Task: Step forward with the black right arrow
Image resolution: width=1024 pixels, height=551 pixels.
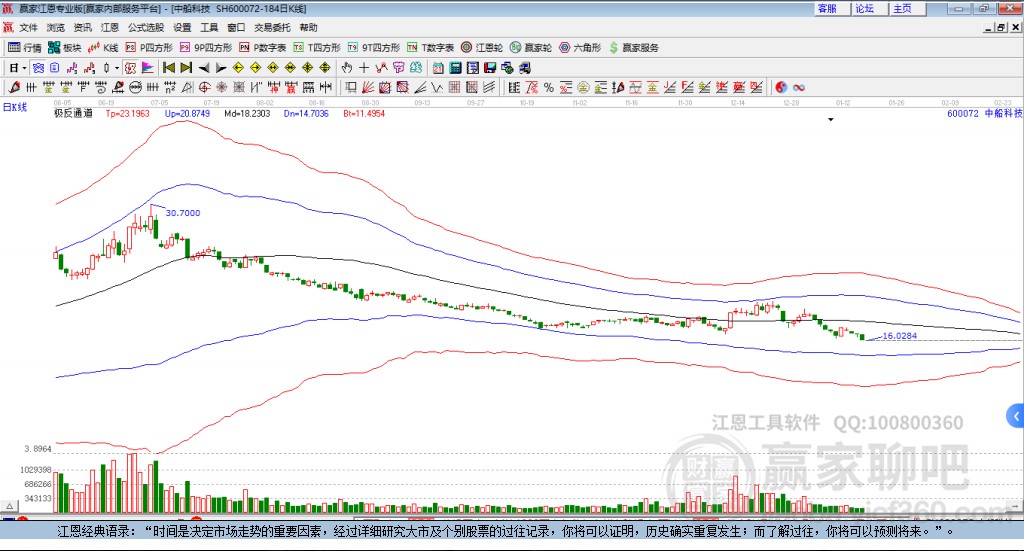Action: [x=221, y=68]
